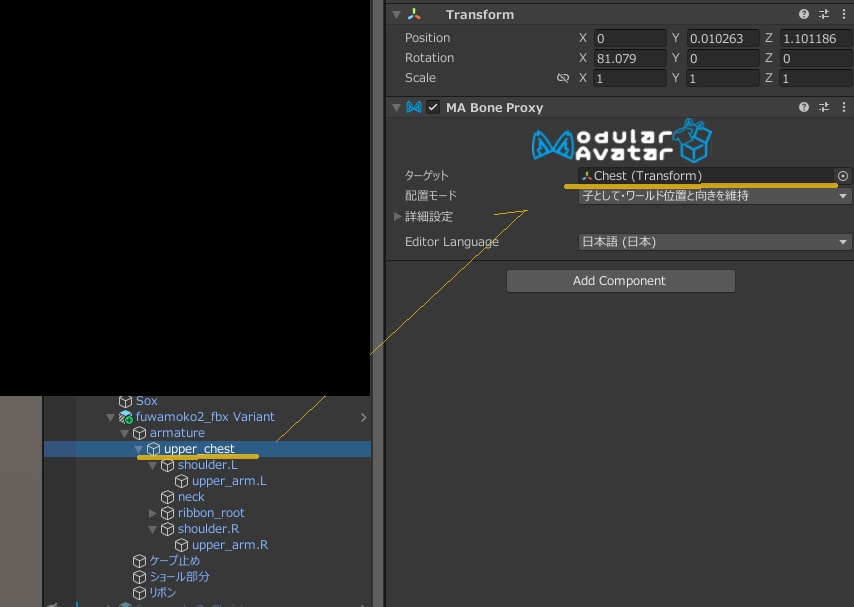Collapse the shoulder.R tree node

coord(152,529)
